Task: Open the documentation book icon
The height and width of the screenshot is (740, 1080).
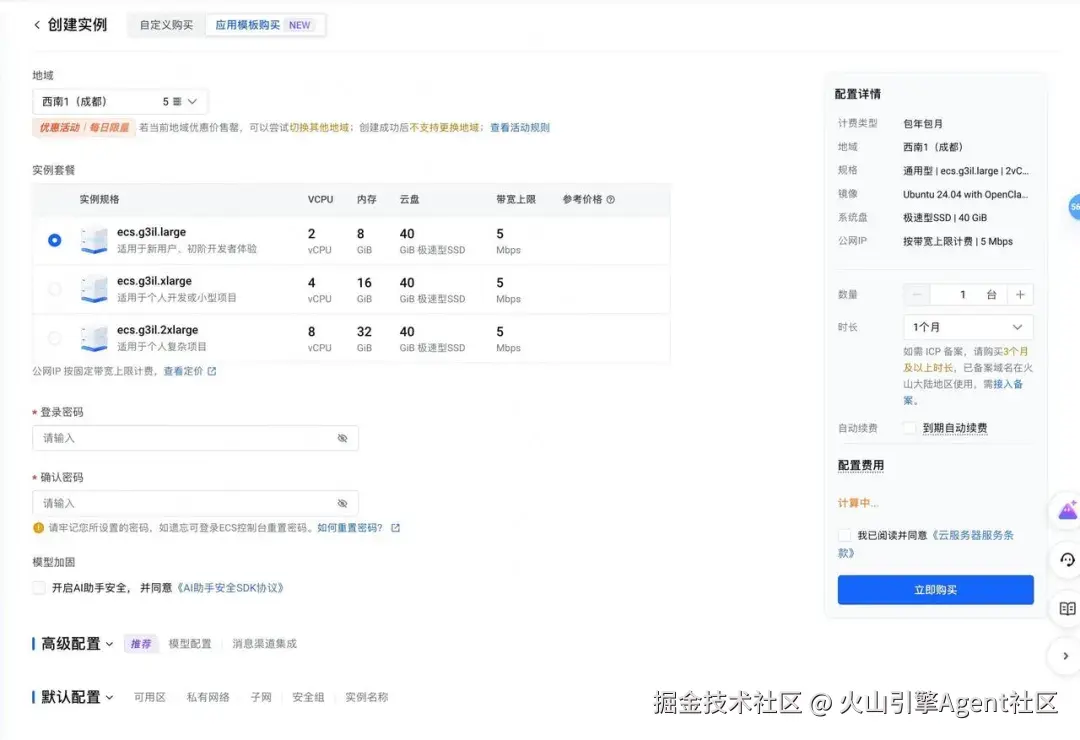Action: pos(1068,608)
